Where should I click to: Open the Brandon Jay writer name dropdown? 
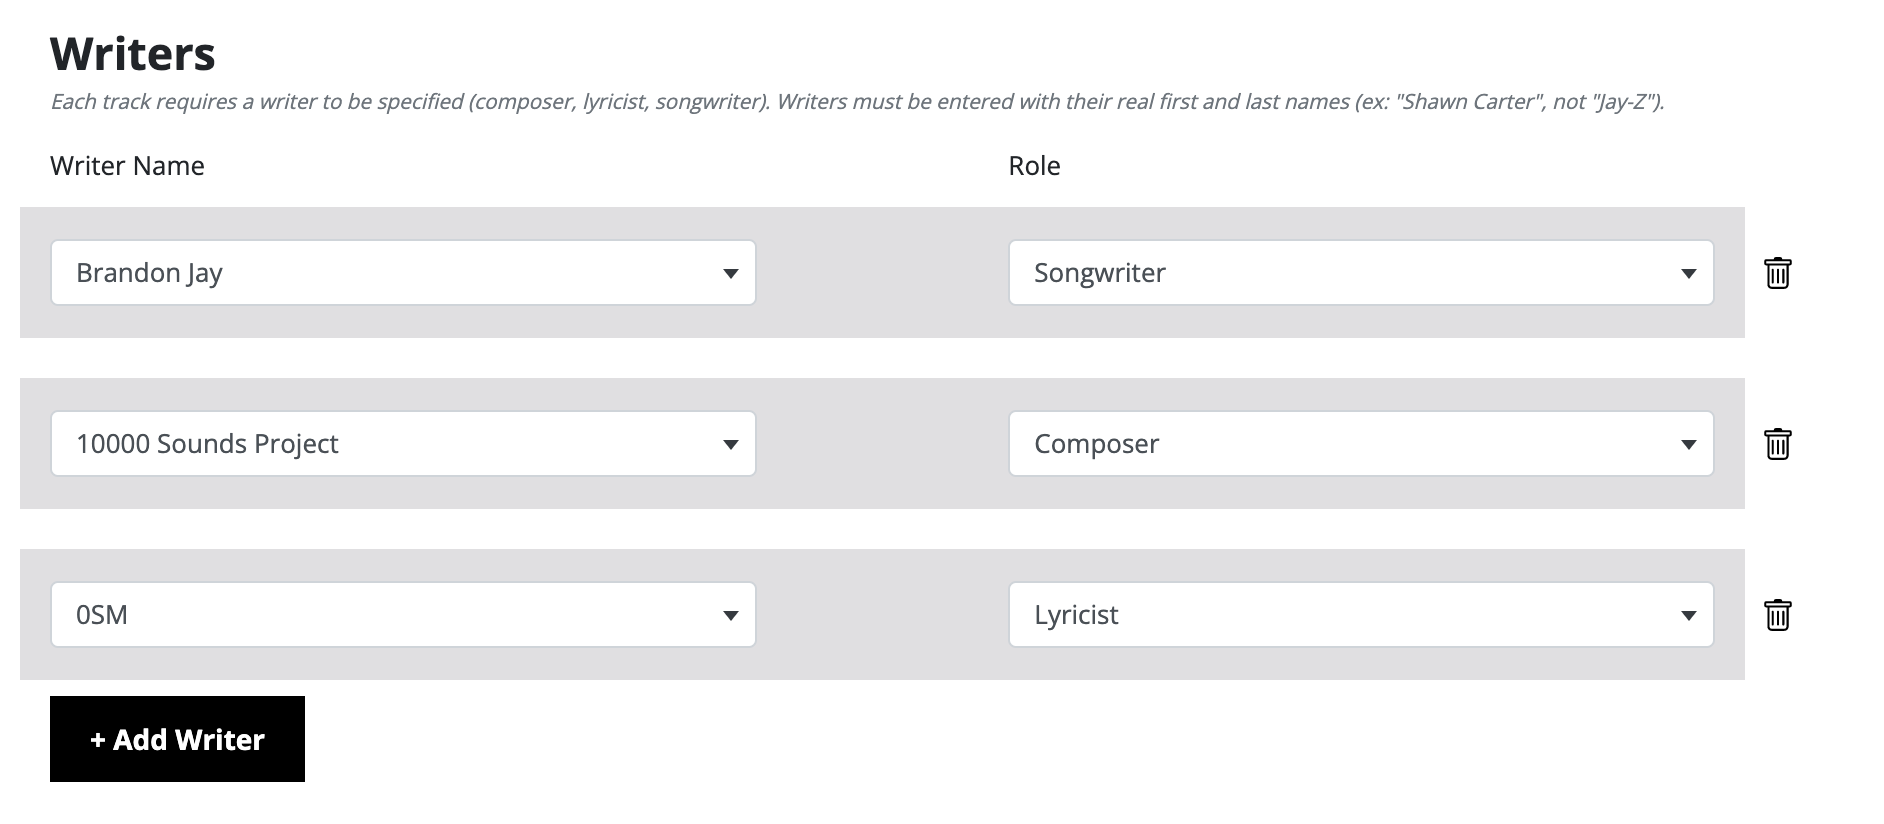coord(403,273)
